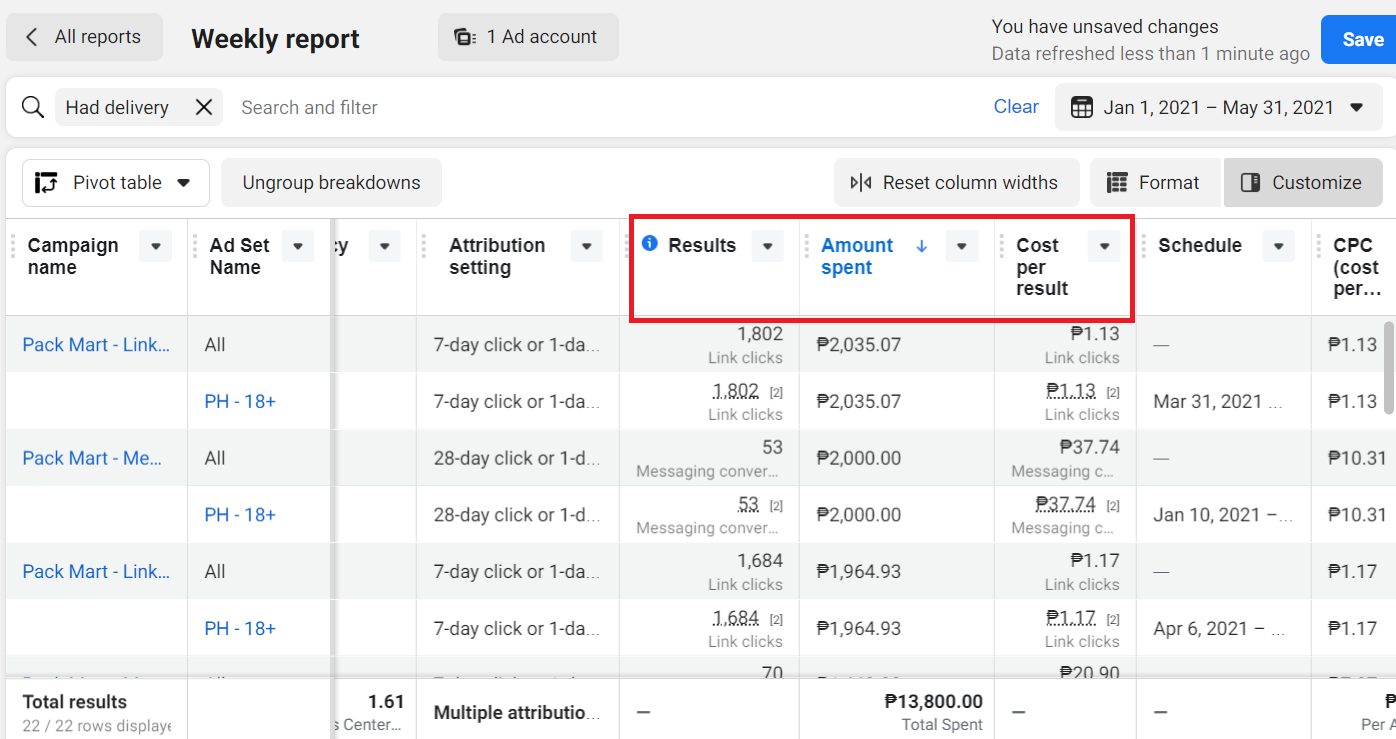
Task: Open the Pack Mart - Me... campaign
Action: [x=92, y=458]
